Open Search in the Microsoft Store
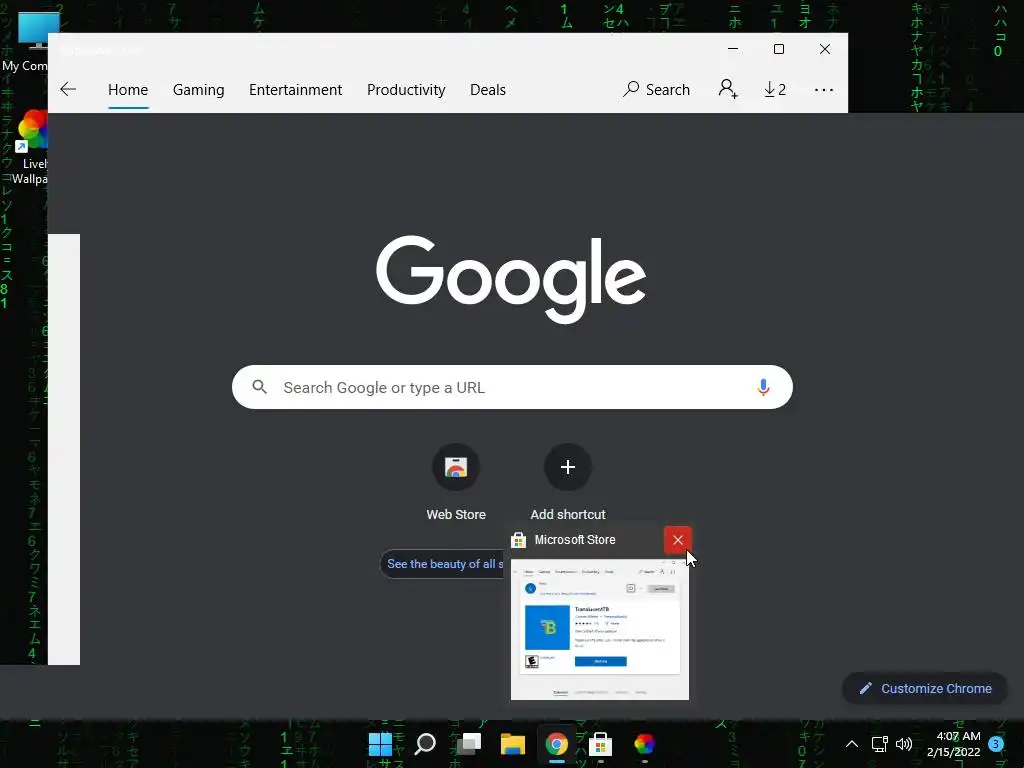 click(x=656, y=89)
